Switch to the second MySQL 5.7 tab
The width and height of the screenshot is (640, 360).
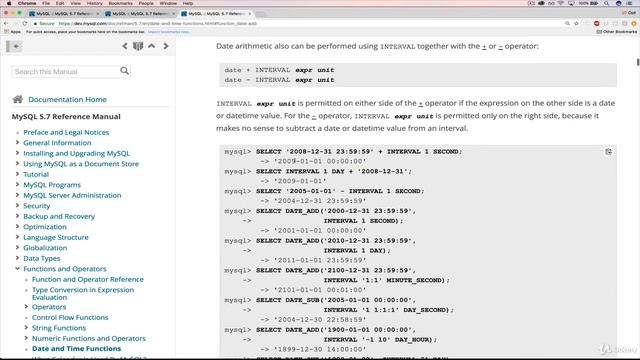pos(140,14)
